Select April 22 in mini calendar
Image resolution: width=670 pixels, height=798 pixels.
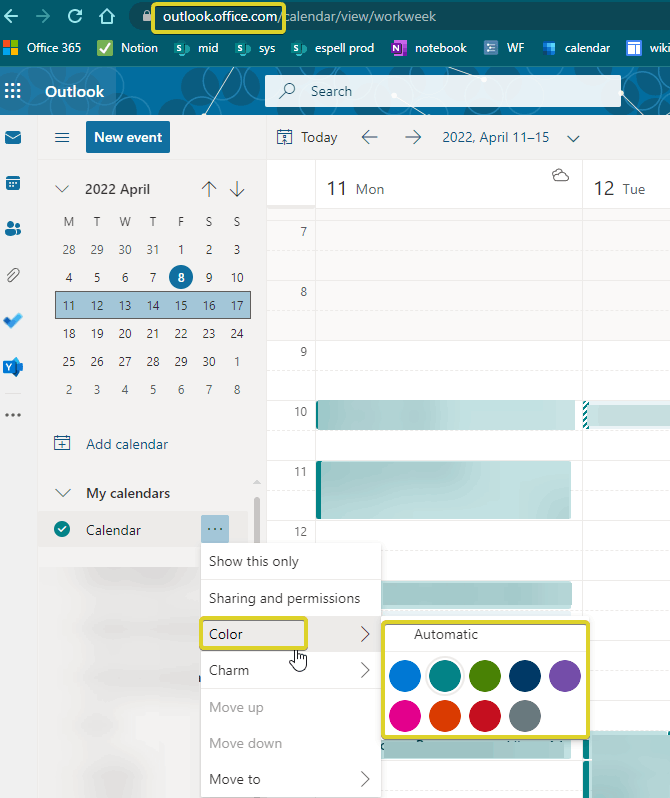click(181, 333)
